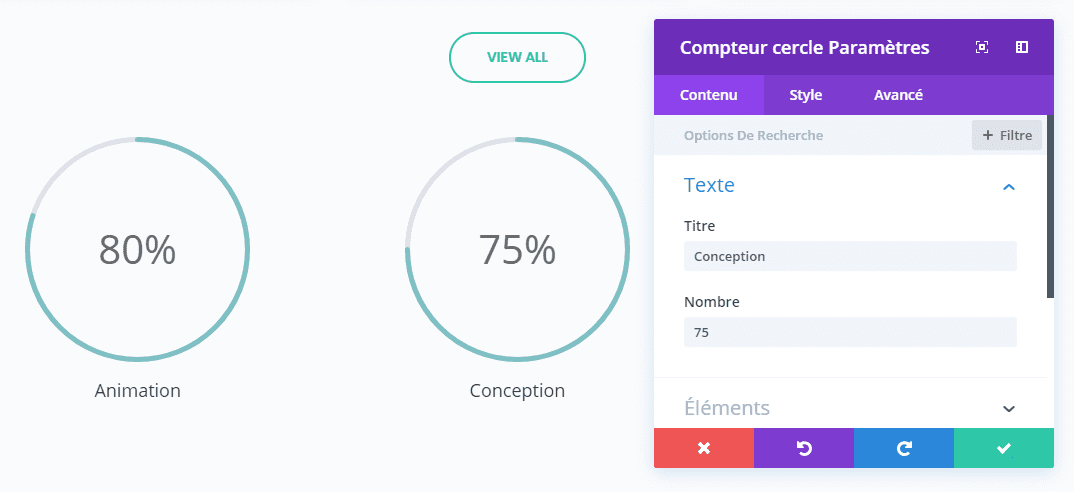The image size is (1074, 492).
Task: Click the VIEW ALL button
Action: pyautogui.click(x=517, y=57)
